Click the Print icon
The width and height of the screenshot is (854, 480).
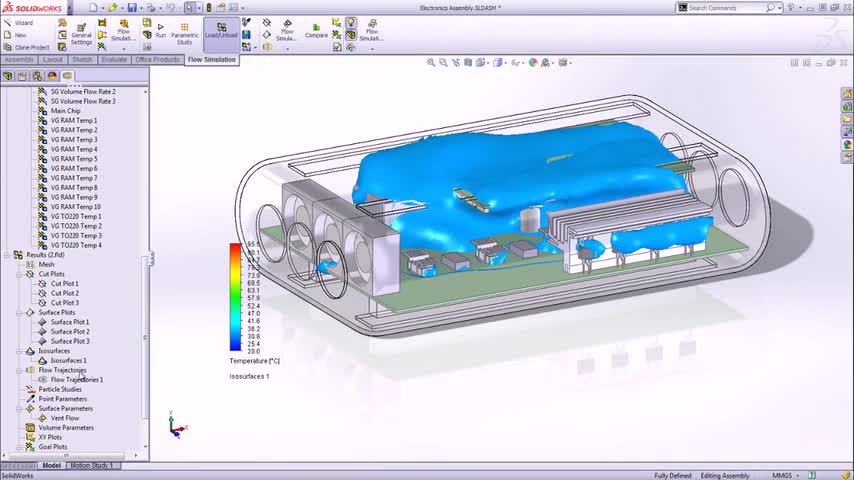pyautogui.click(x=151, y=8)
